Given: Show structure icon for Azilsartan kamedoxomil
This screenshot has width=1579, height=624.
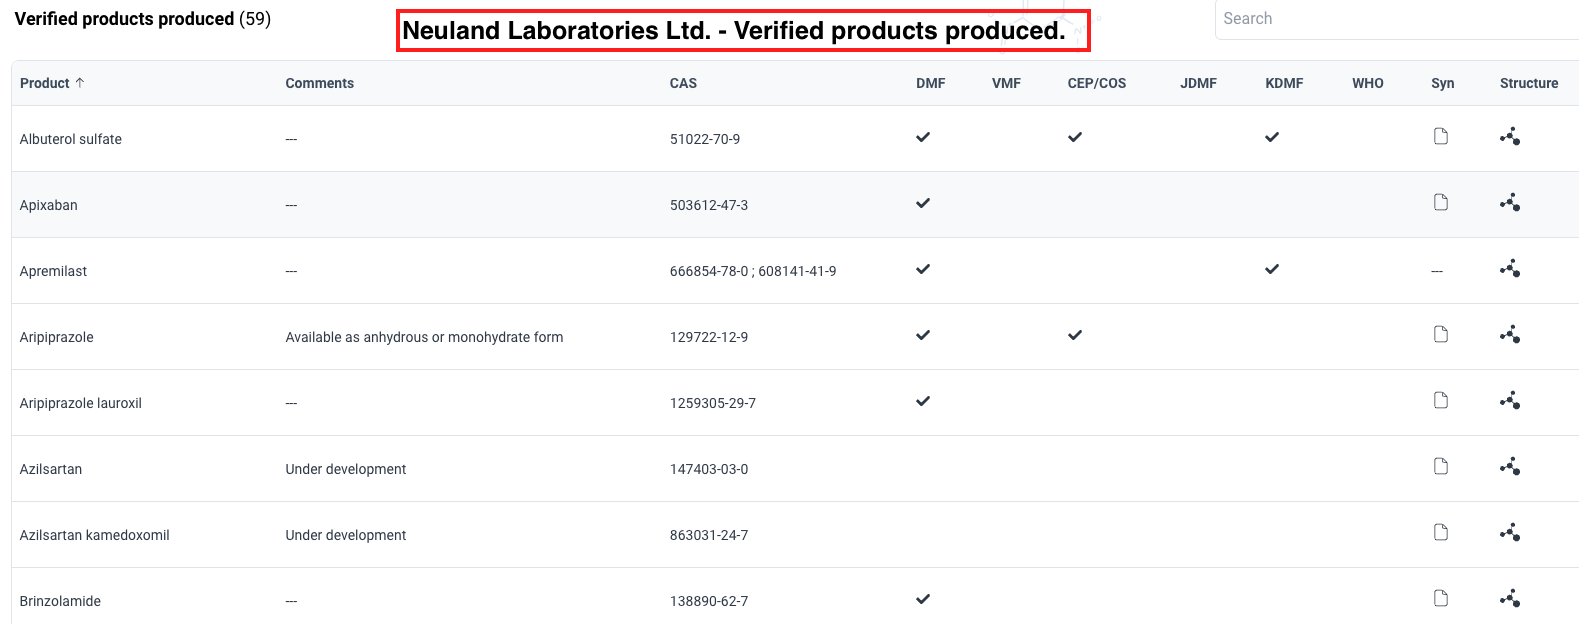Looking at the screenshot, I should 1510,533.
